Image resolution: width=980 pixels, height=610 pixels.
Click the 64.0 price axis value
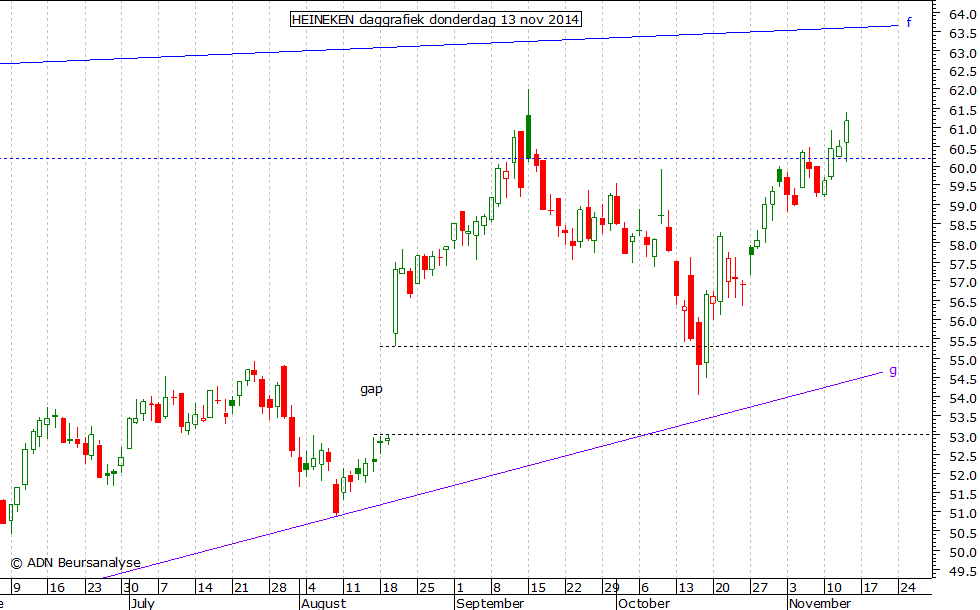[x=962, y=14]
